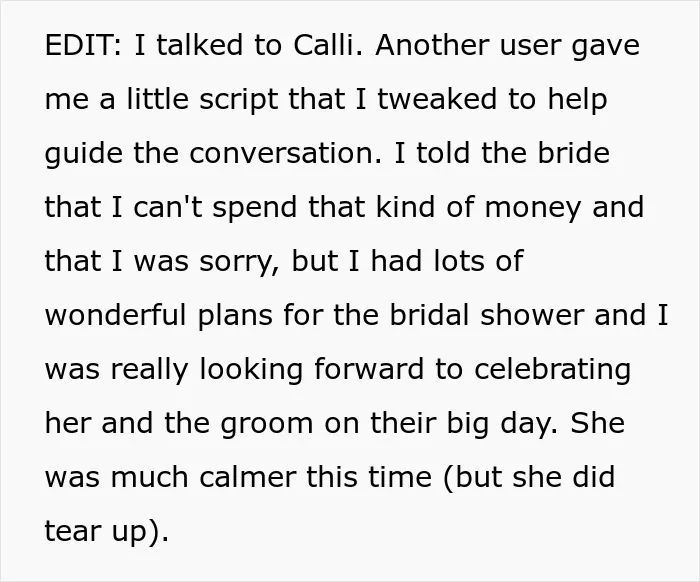Click the word "shower" in sixth line
This screenshot has width=700, height=582.
pyautogui.click(x=532, y=315)
